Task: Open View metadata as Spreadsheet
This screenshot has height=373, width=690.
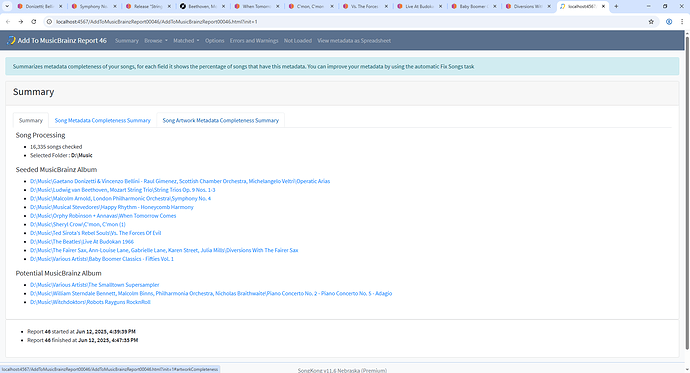Action: tap(354, 40)
